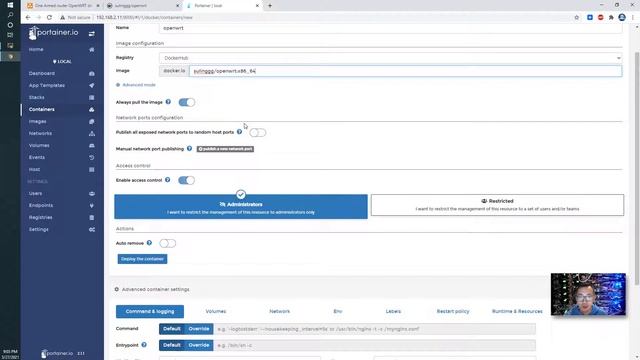The height and width of the screenshot is (360, 640).
Task: Click the Dashboard gauge icon
Action: tap(92, 73)
